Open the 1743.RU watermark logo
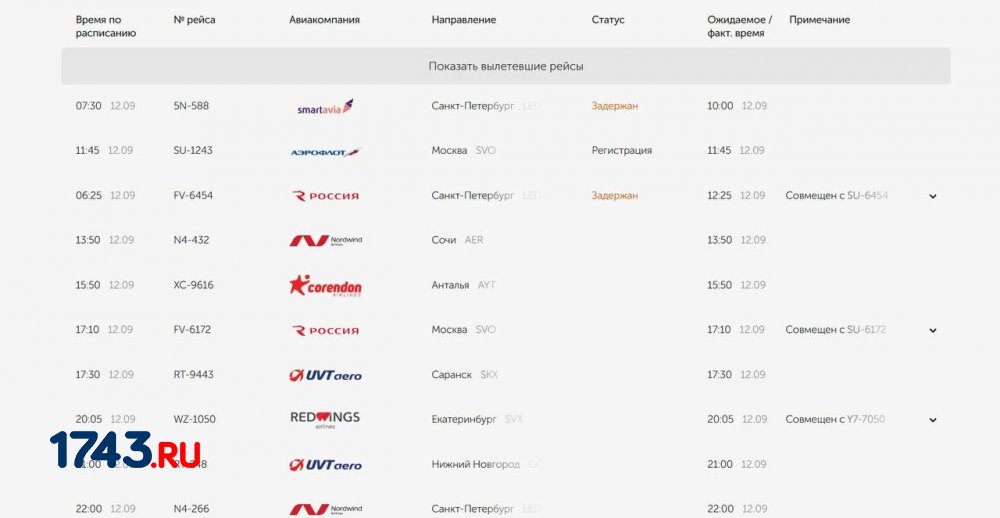The image size is (1000, 518). click(125, 449)
